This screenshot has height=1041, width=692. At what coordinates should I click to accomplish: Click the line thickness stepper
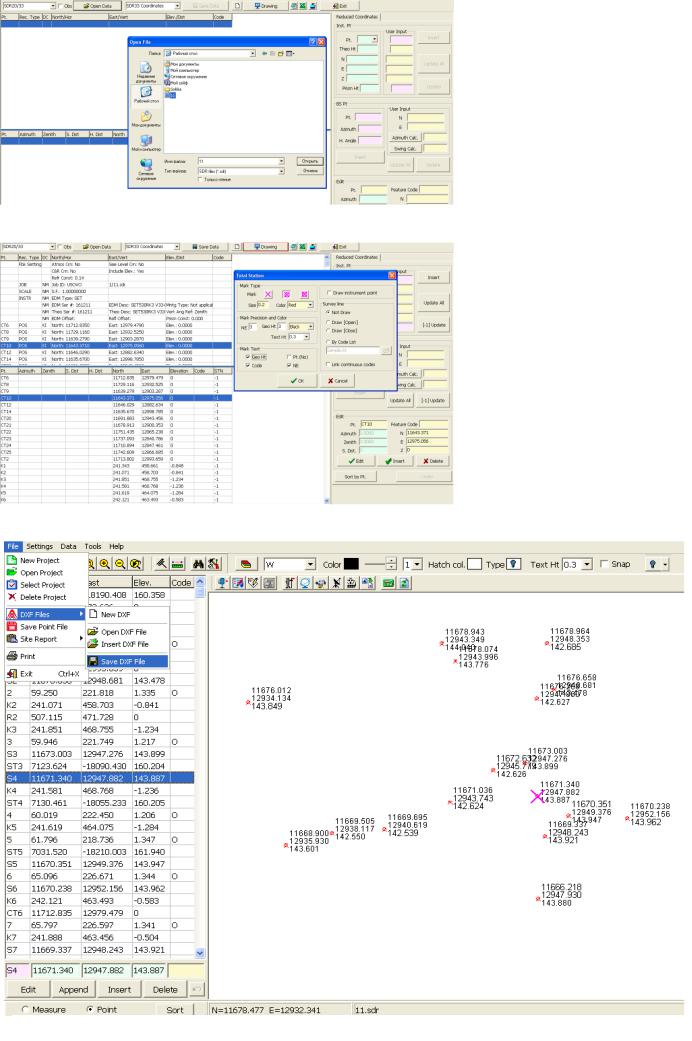(392, 564)
